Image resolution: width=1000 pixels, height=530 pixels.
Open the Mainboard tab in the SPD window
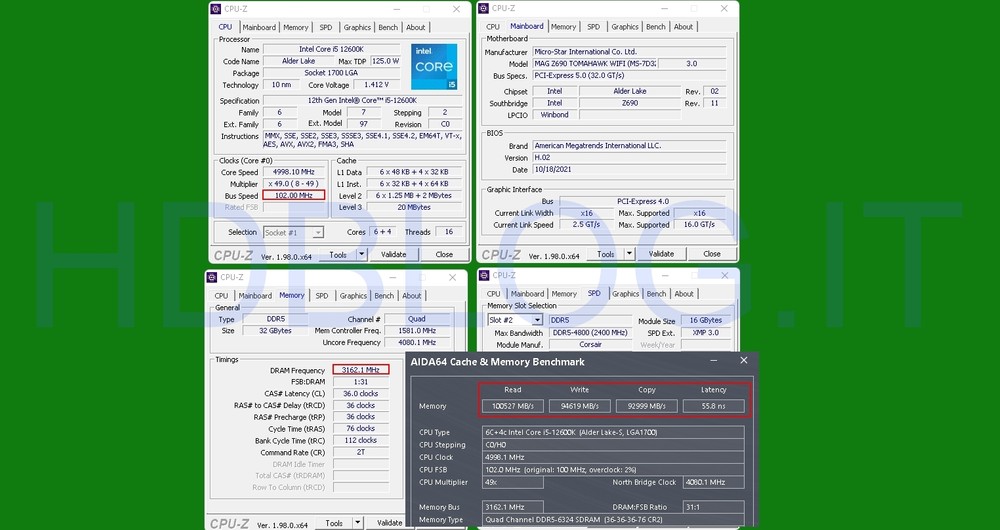tap(527, 294)
